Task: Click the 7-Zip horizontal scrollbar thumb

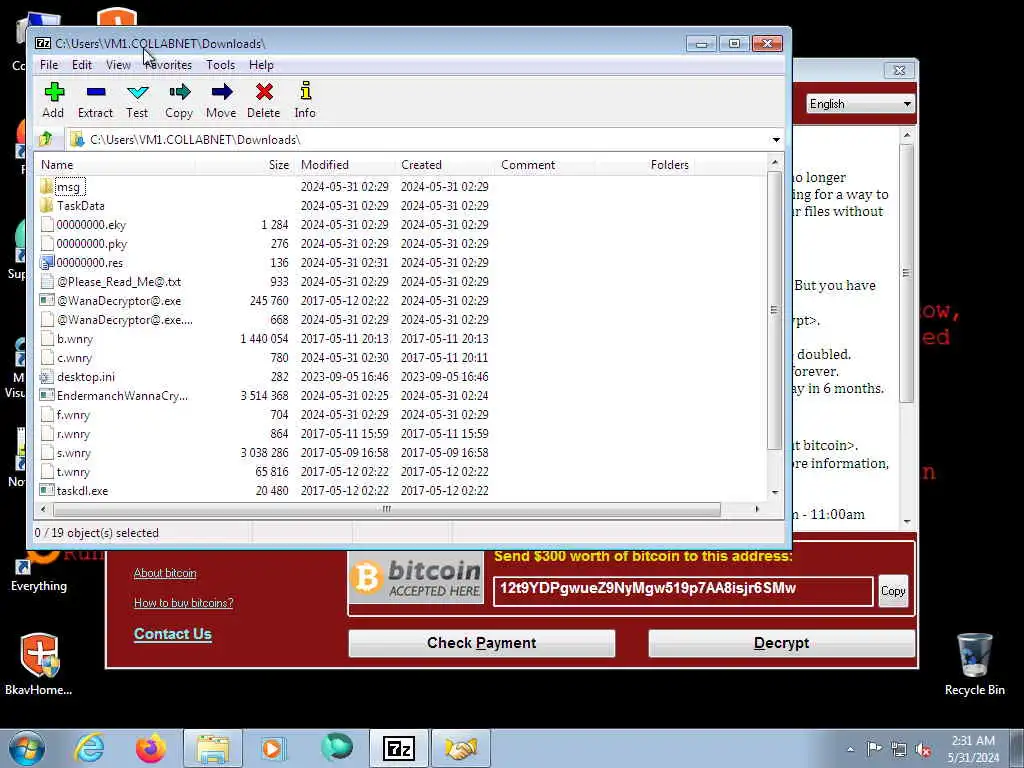Action: tap(387, 509)
